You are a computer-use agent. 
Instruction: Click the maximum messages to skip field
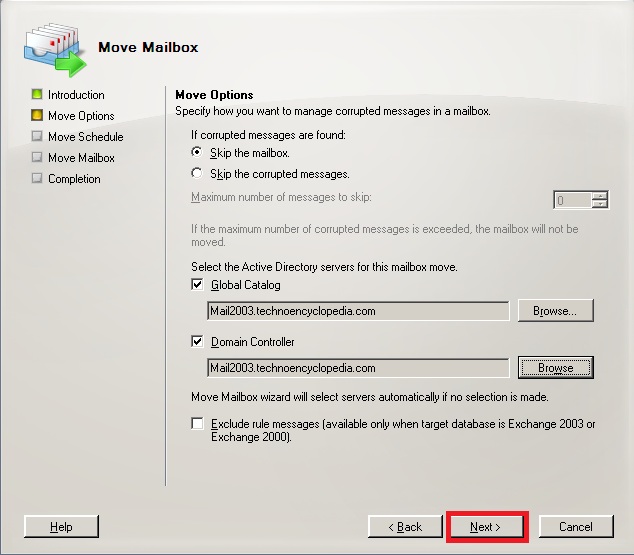(573, 200)
